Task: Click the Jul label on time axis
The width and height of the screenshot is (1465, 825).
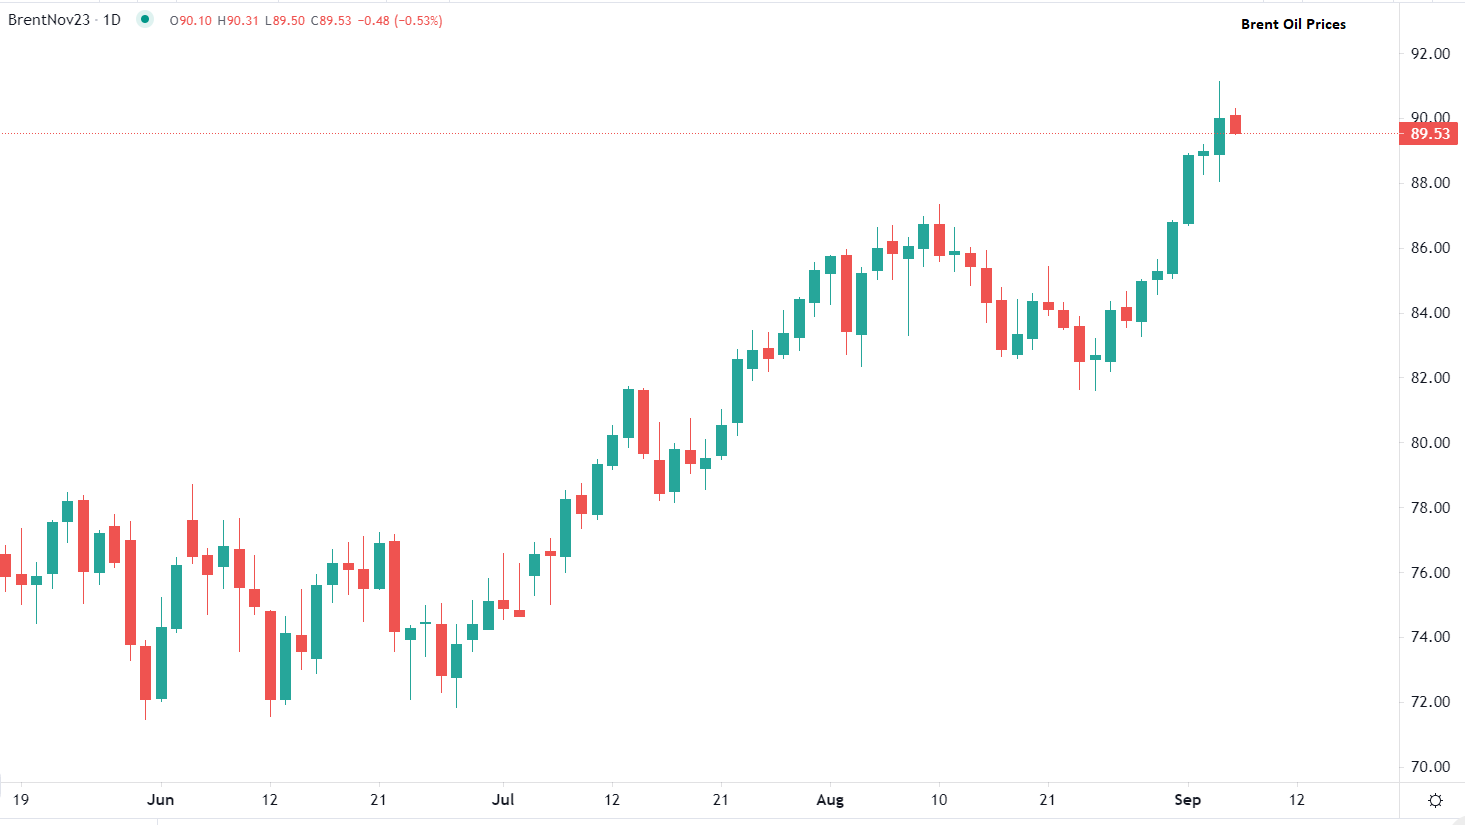Action: [x=504, y=800]
